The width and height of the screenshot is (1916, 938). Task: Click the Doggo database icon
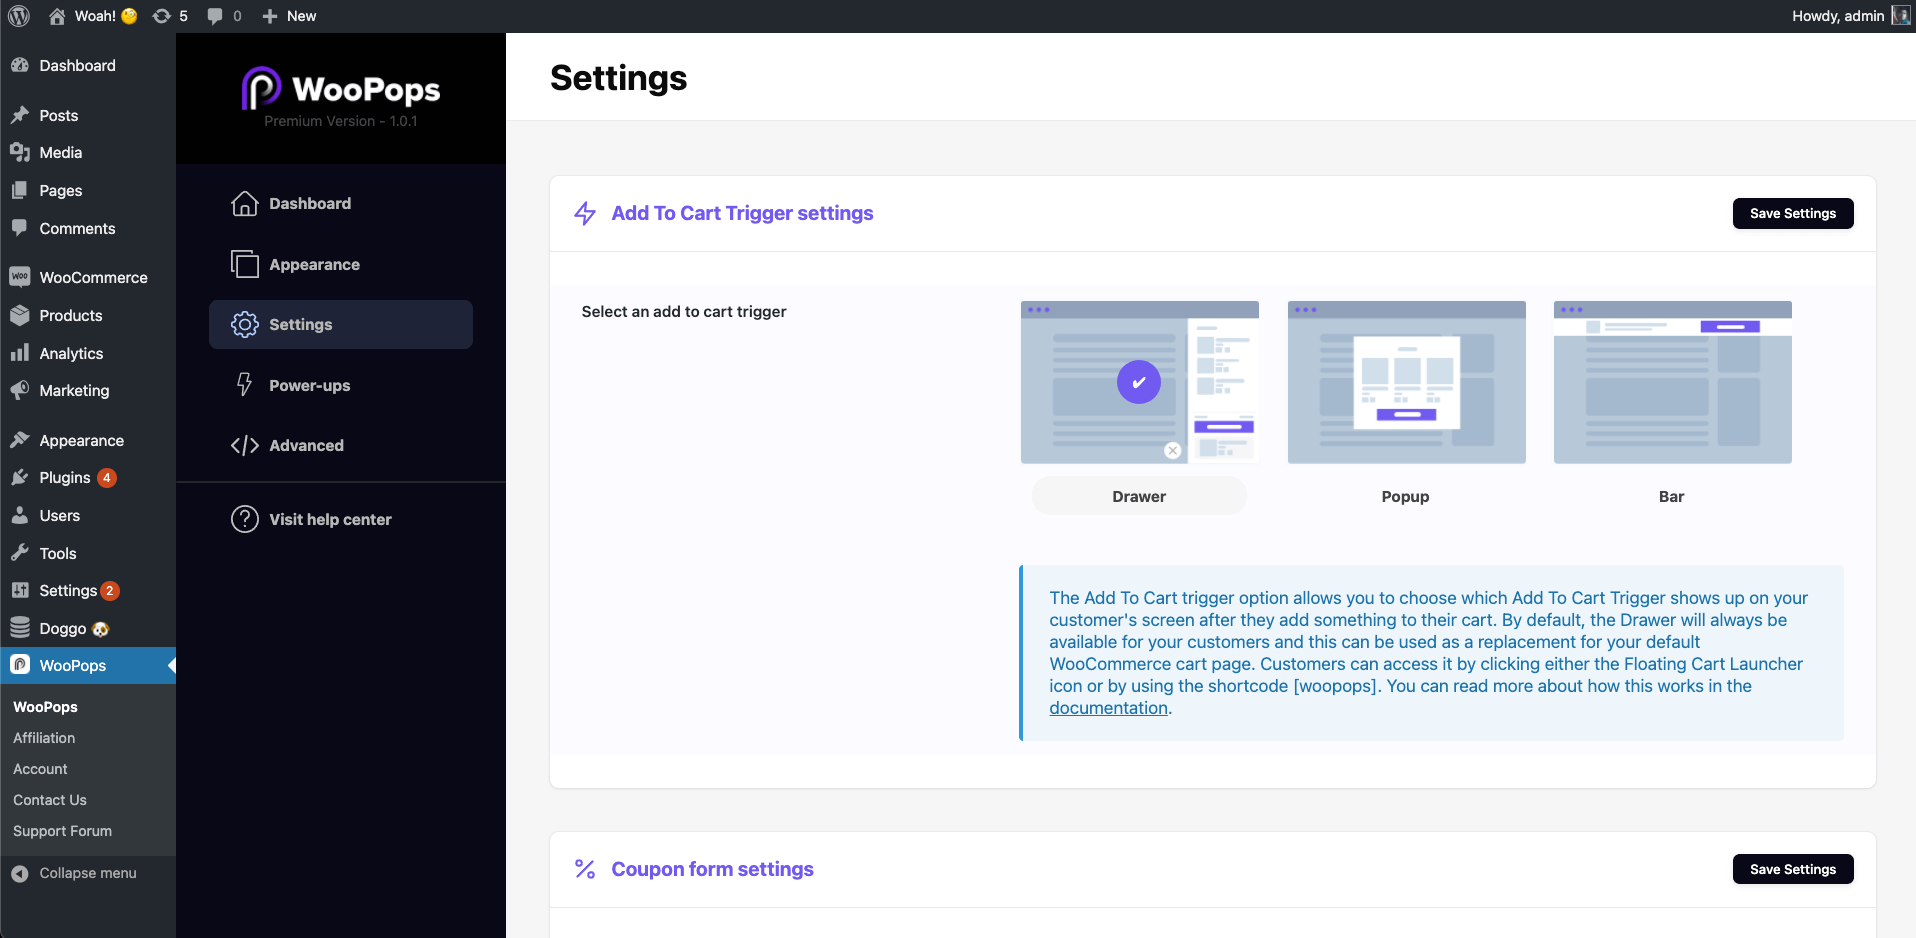coord(20,628)
